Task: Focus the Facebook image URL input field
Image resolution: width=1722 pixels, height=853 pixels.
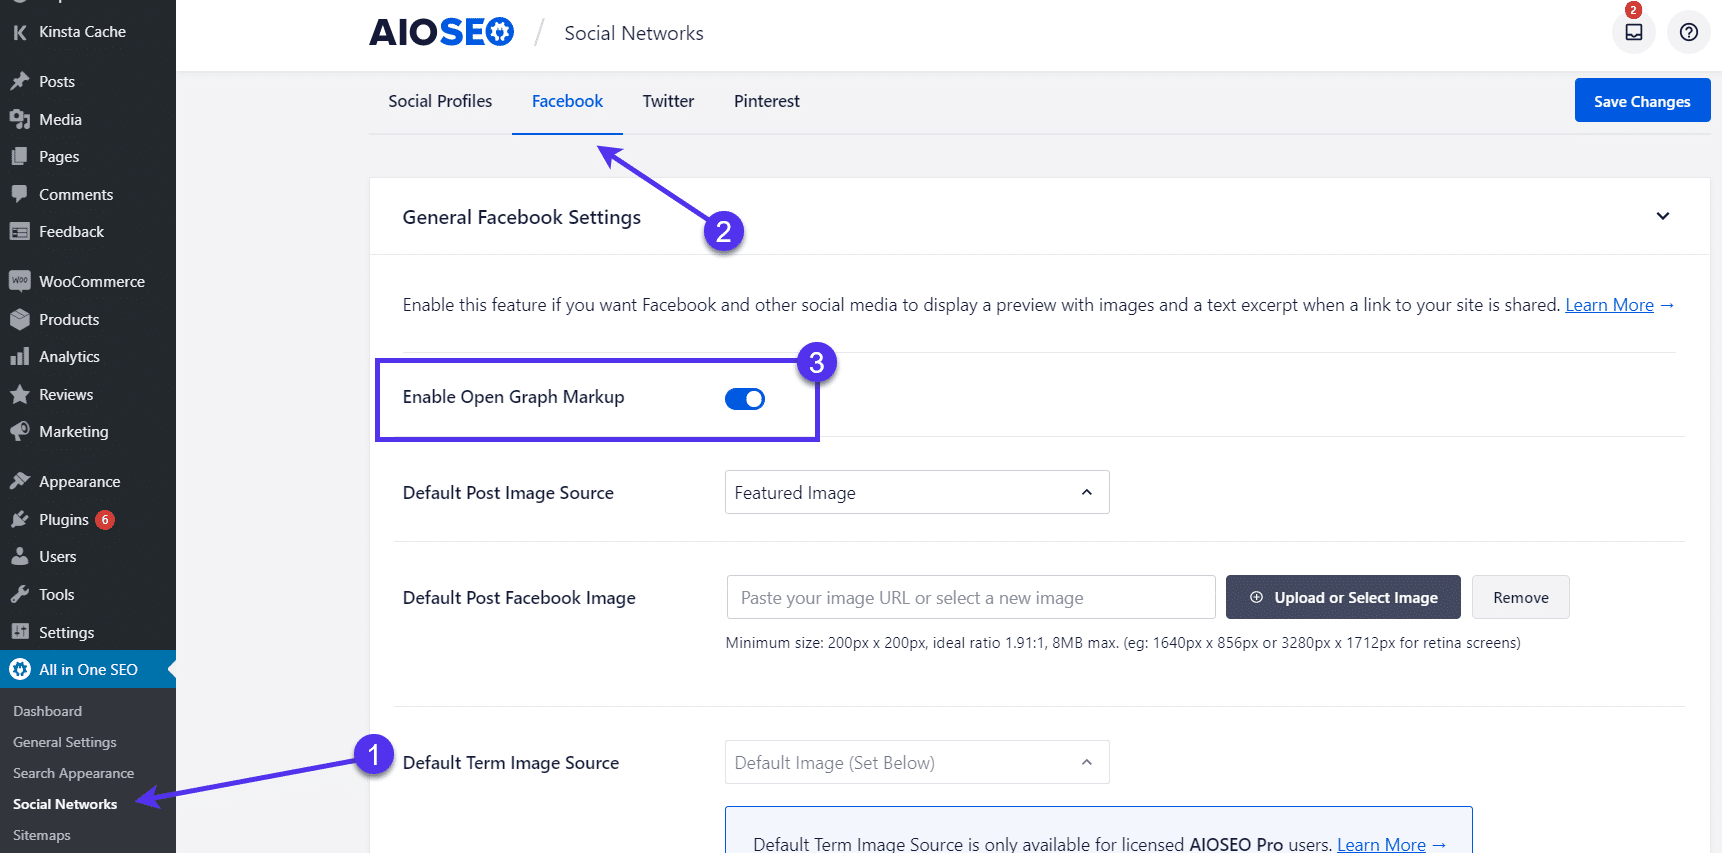Action: pos(971,597)
